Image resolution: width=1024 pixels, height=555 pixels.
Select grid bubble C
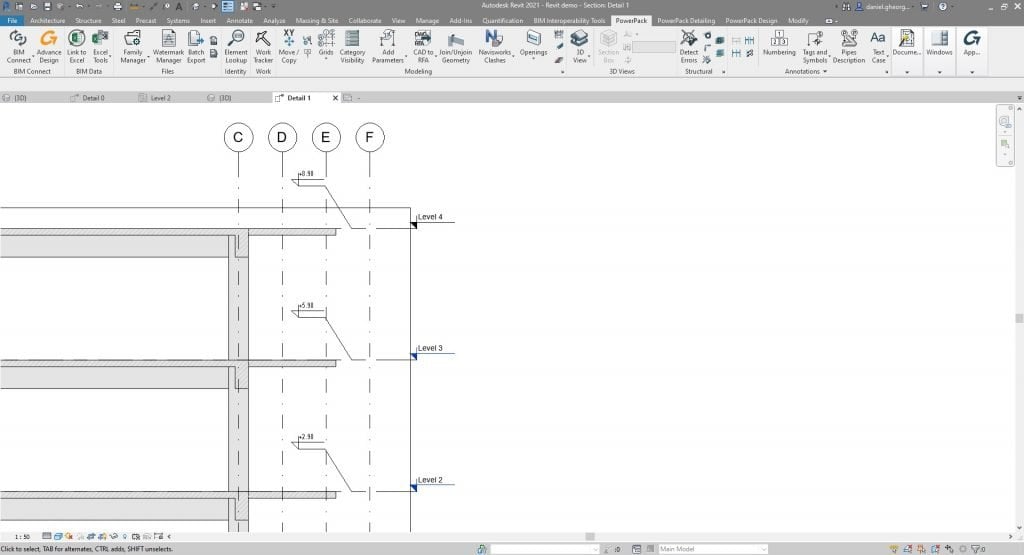point(238,138)
